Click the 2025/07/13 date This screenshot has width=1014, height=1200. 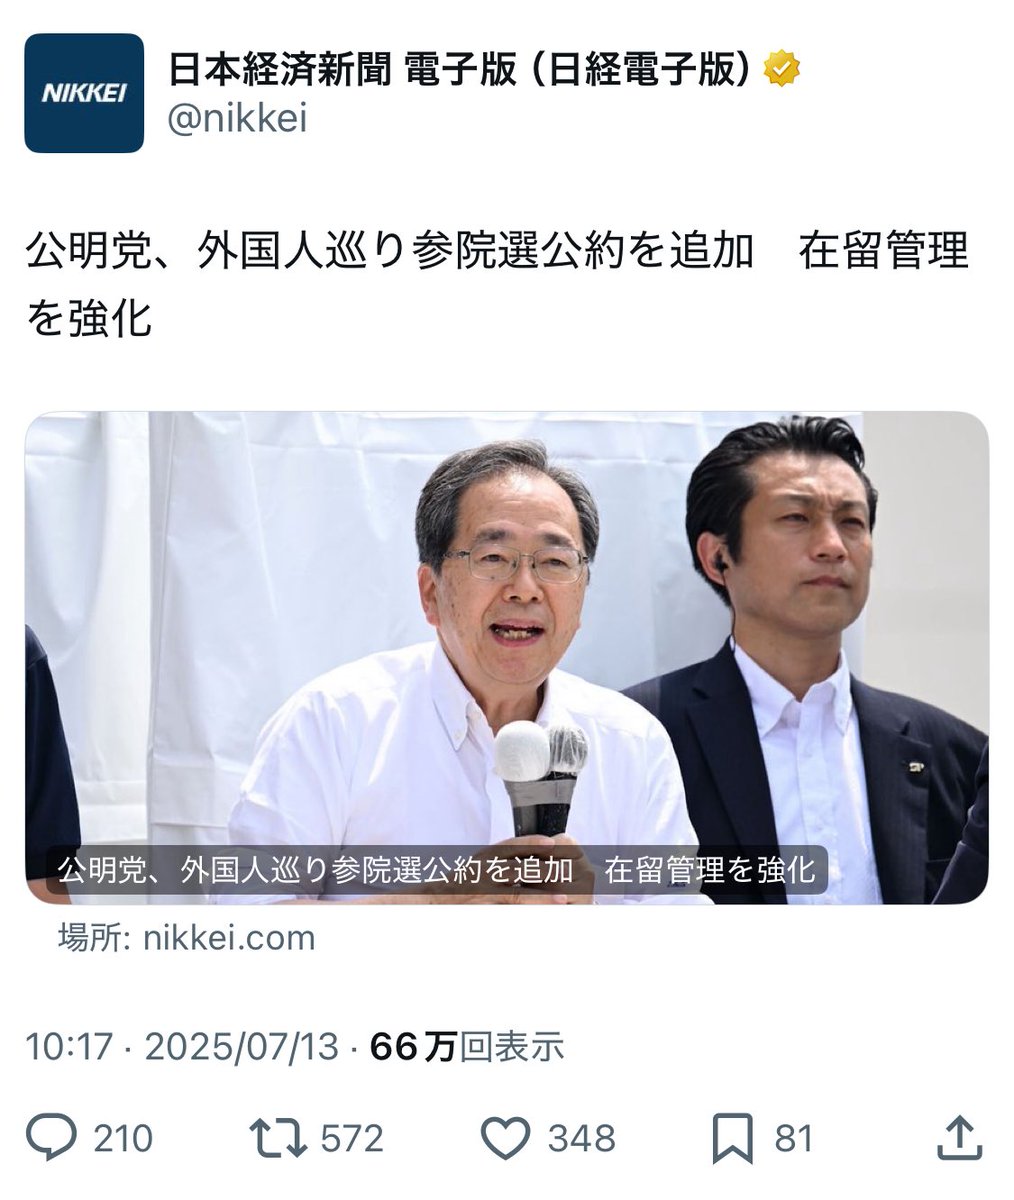click(243, 1048)
